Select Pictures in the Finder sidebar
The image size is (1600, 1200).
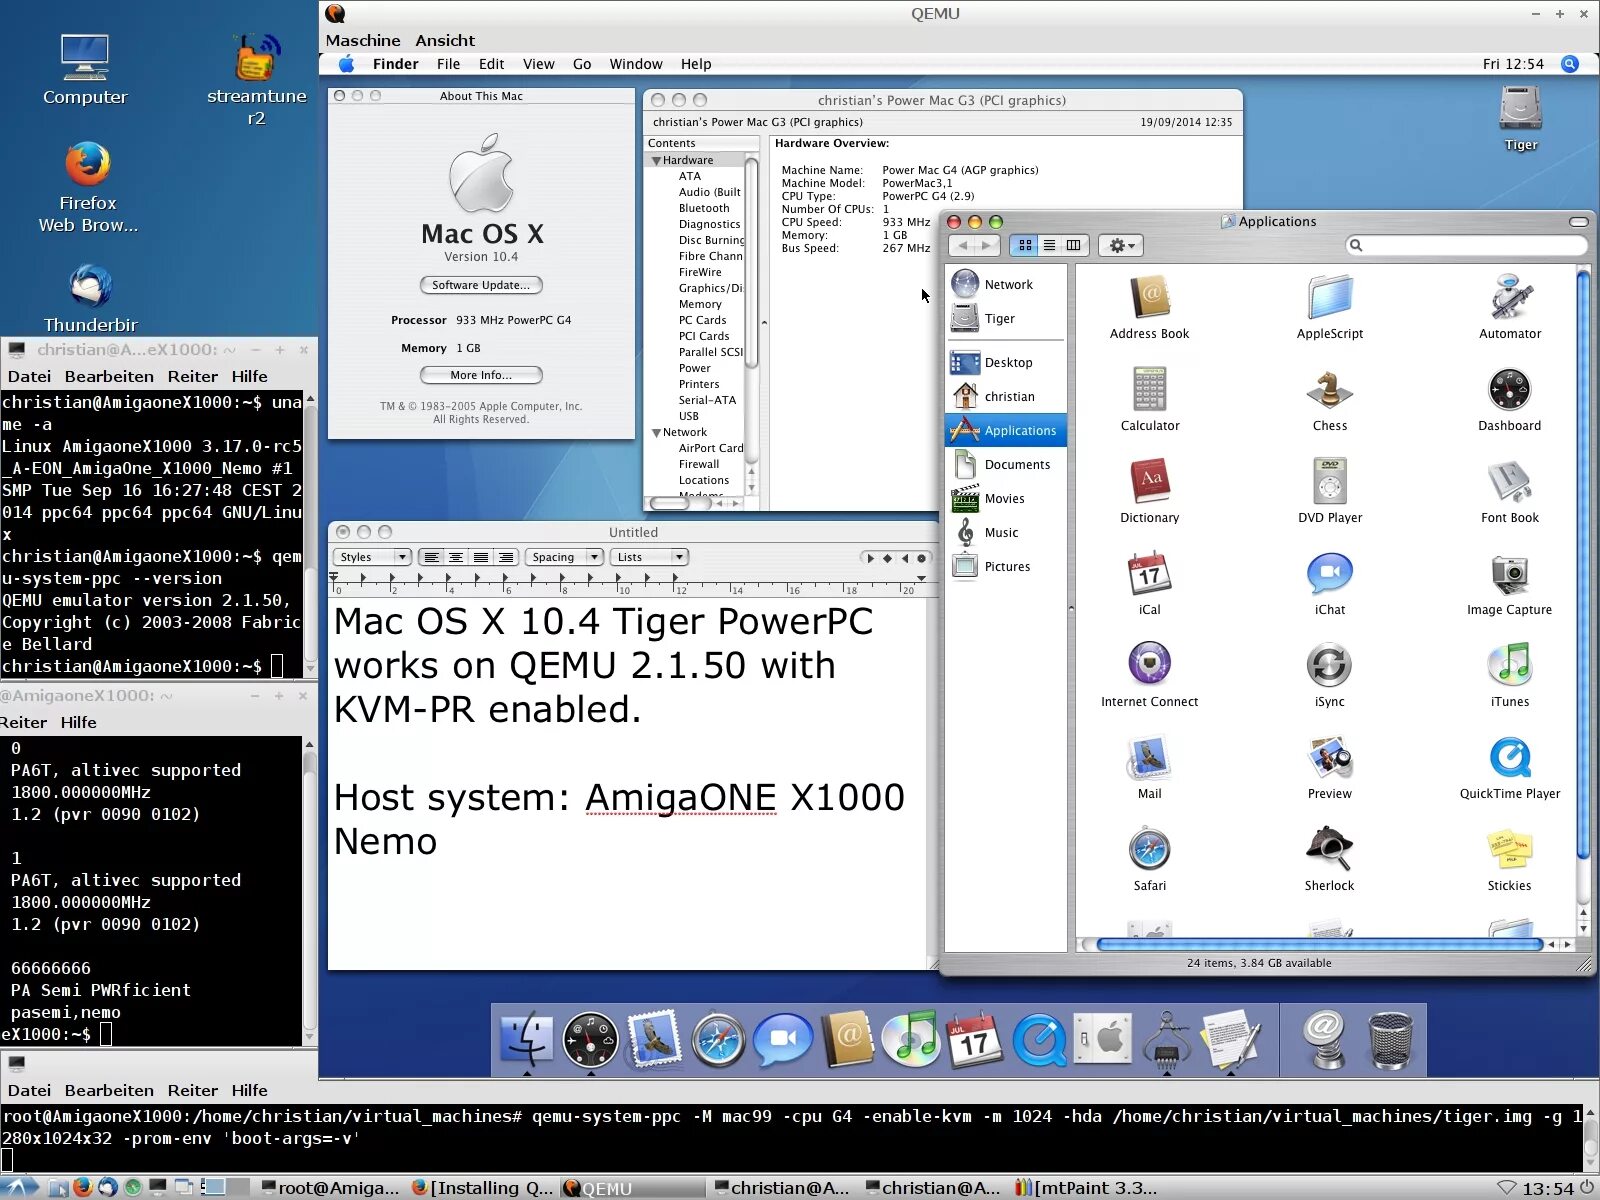click(1005, 566)
